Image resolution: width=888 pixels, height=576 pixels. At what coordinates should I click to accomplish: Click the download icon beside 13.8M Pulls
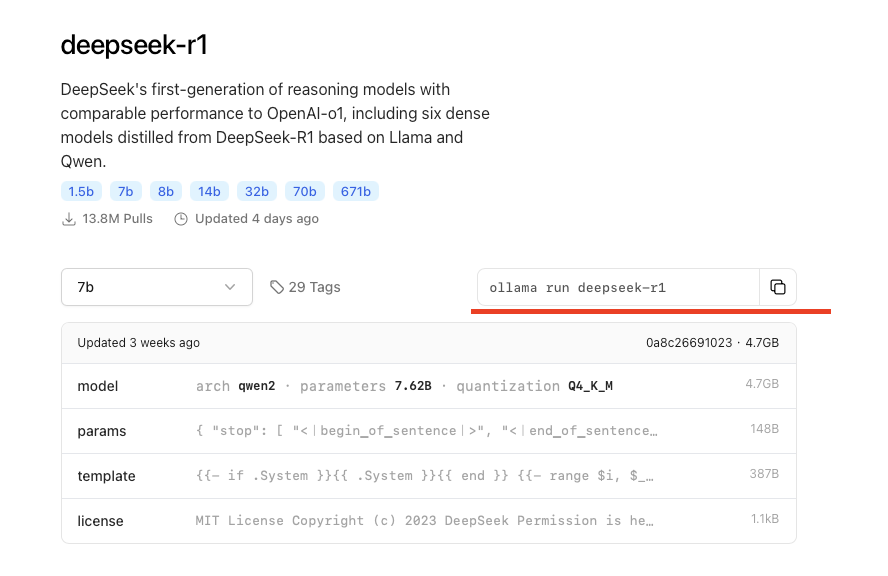[x=69, y=219]
